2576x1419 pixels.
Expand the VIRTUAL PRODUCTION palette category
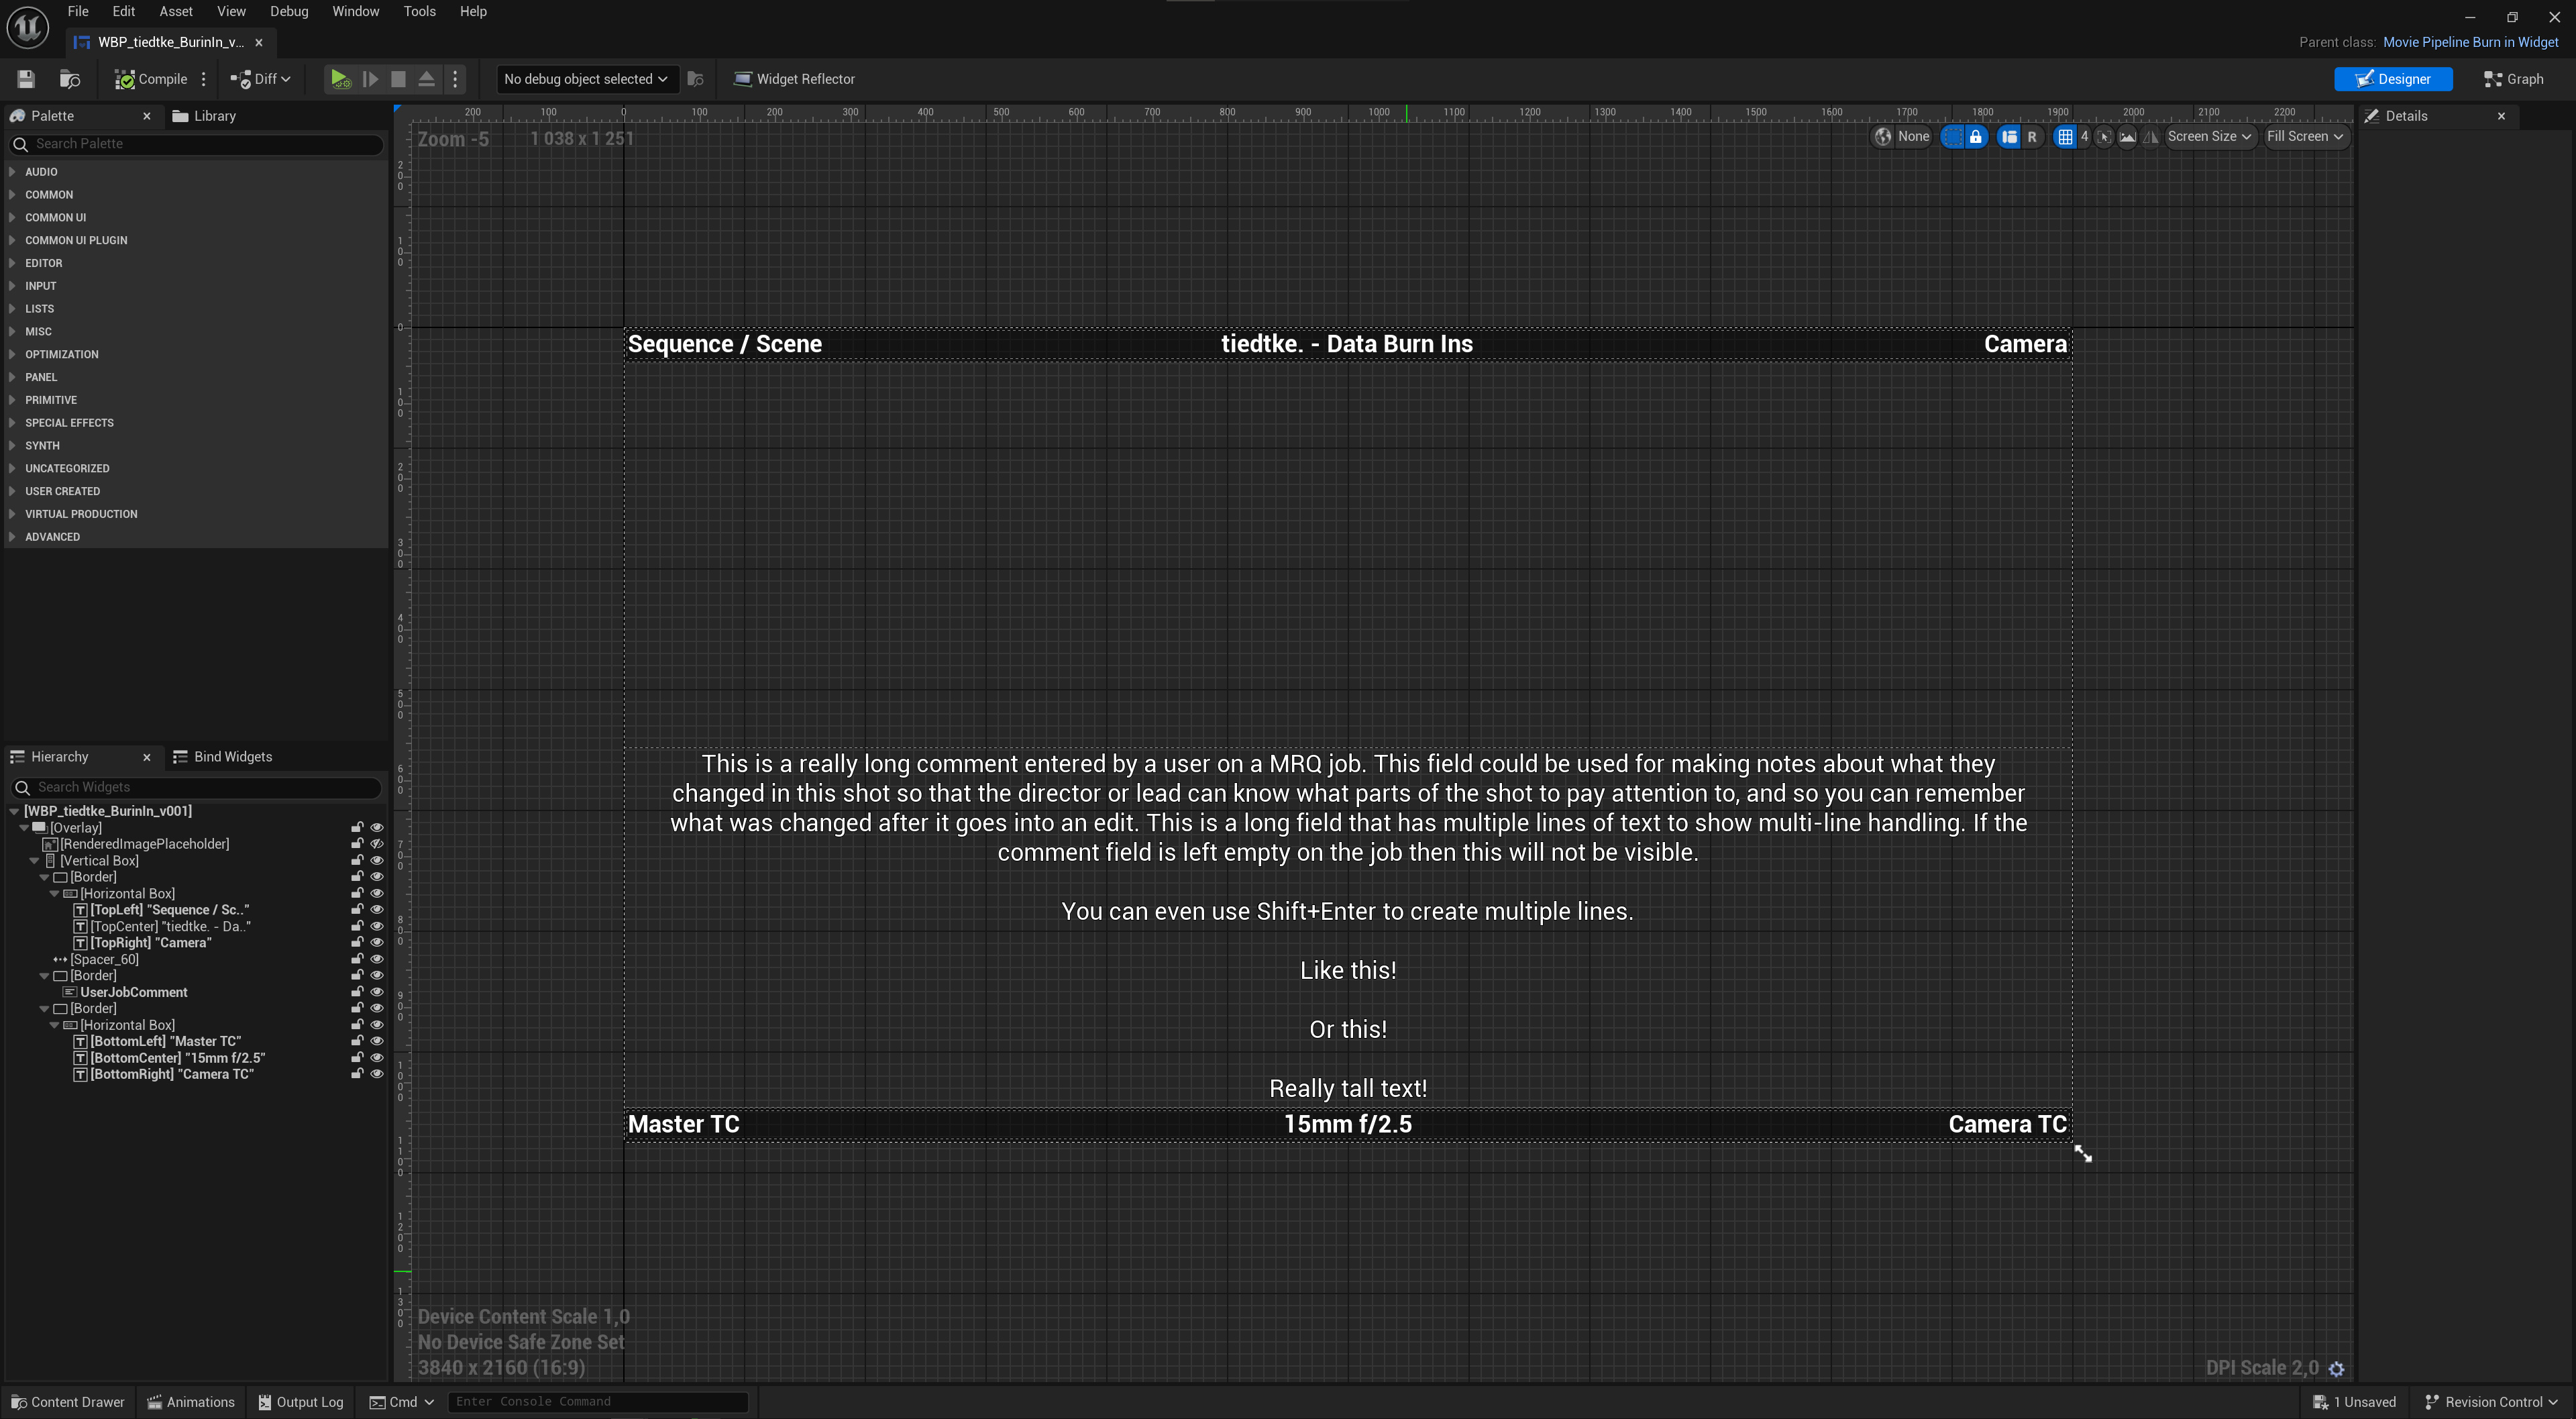(81, 514)
